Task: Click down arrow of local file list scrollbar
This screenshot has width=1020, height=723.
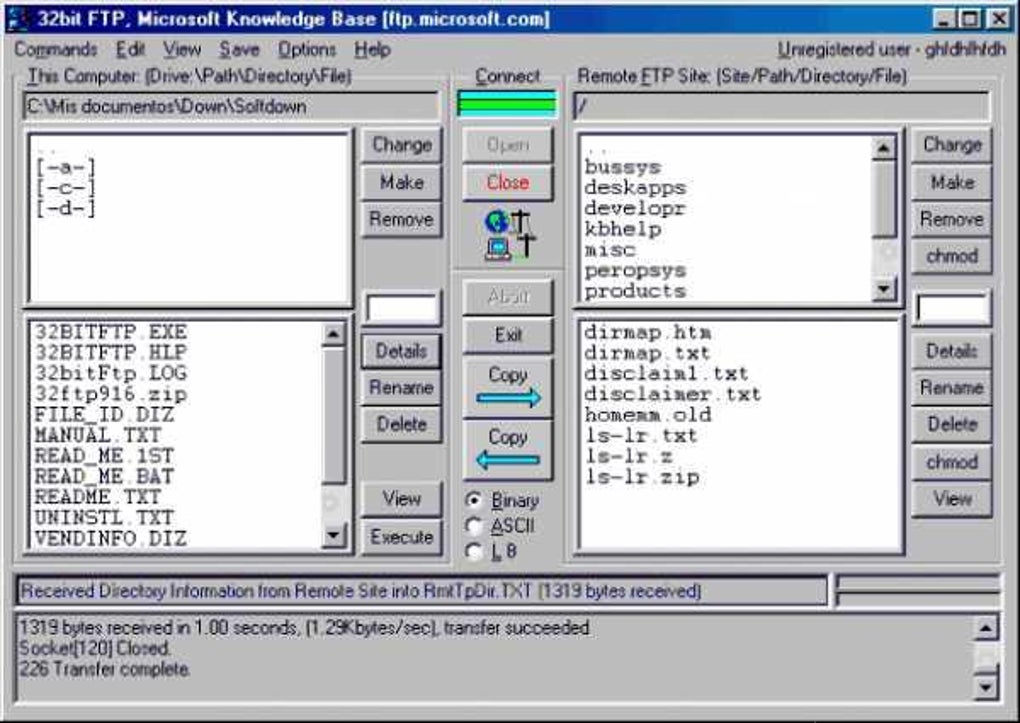Action: coord(333,535)
